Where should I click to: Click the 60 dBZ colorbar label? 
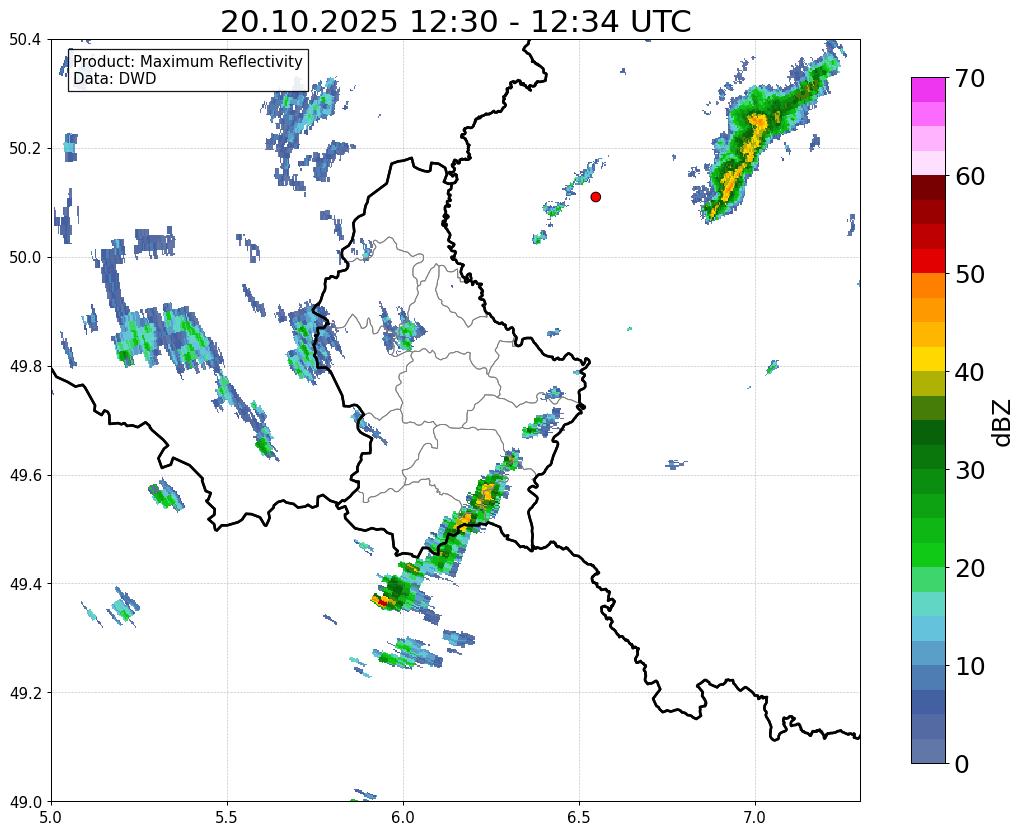[x=970, y=176]
